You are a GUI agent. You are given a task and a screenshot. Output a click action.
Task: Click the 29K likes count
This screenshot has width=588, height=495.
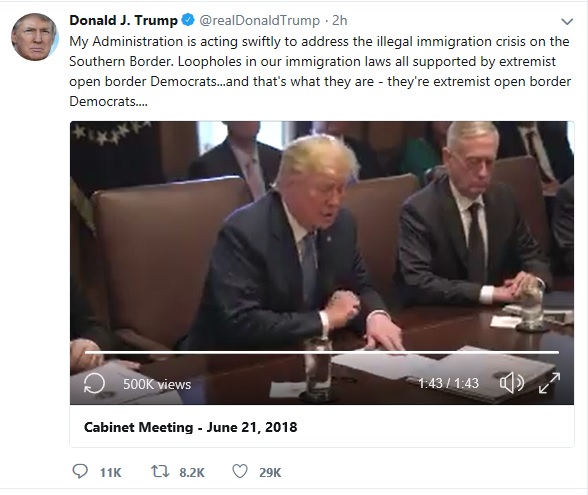[270, 472]
